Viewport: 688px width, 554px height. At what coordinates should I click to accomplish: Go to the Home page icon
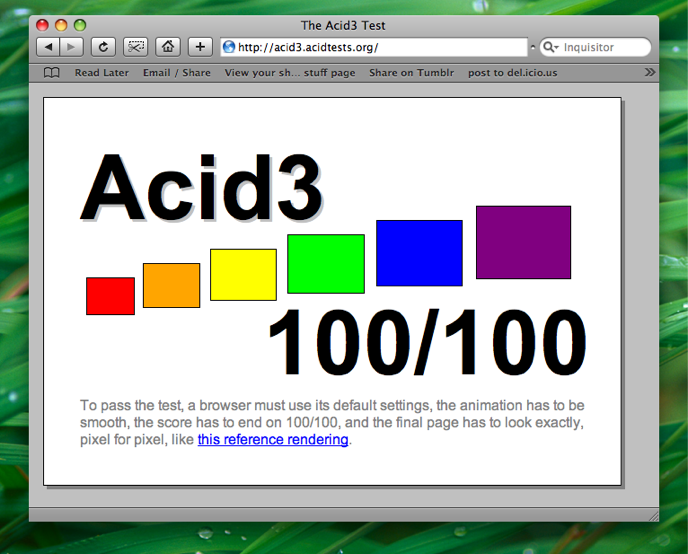pos(168,47)
